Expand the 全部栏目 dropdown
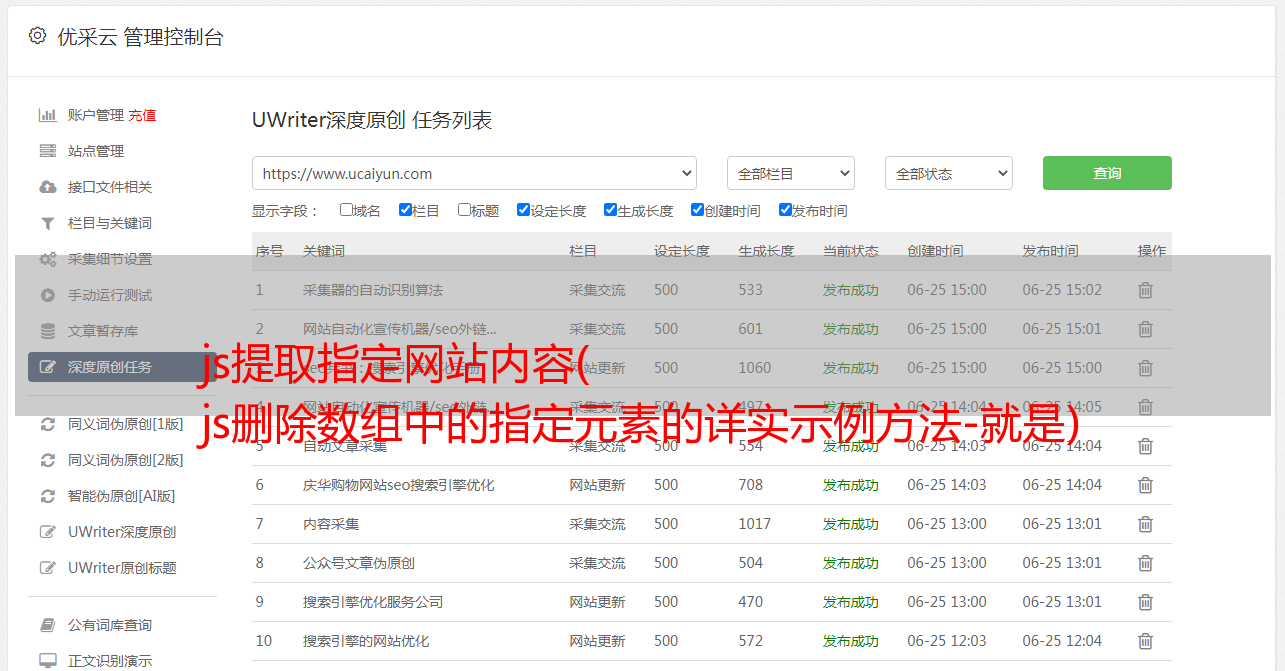The height and width of the screenshot is (671, 1285). 790,173
